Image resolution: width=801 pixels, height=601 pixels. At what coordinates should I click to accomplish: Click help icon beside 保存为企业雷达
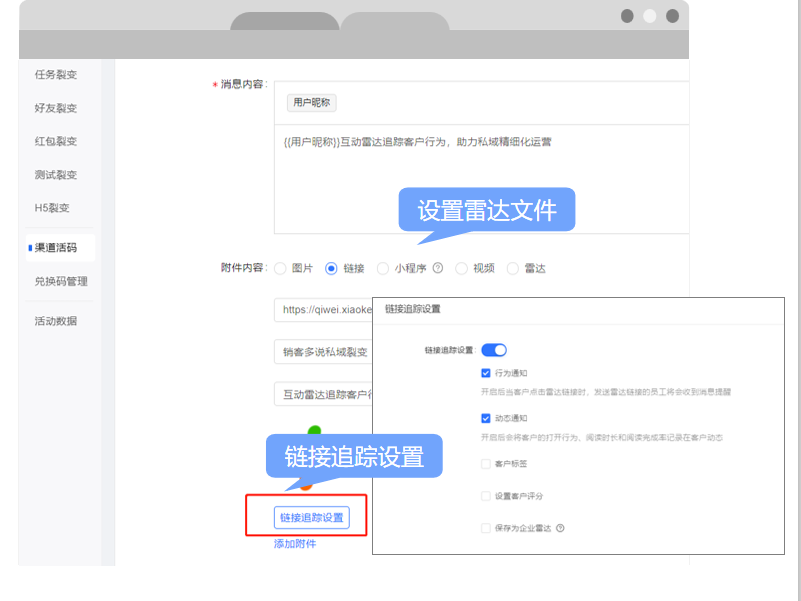(561, 528)
